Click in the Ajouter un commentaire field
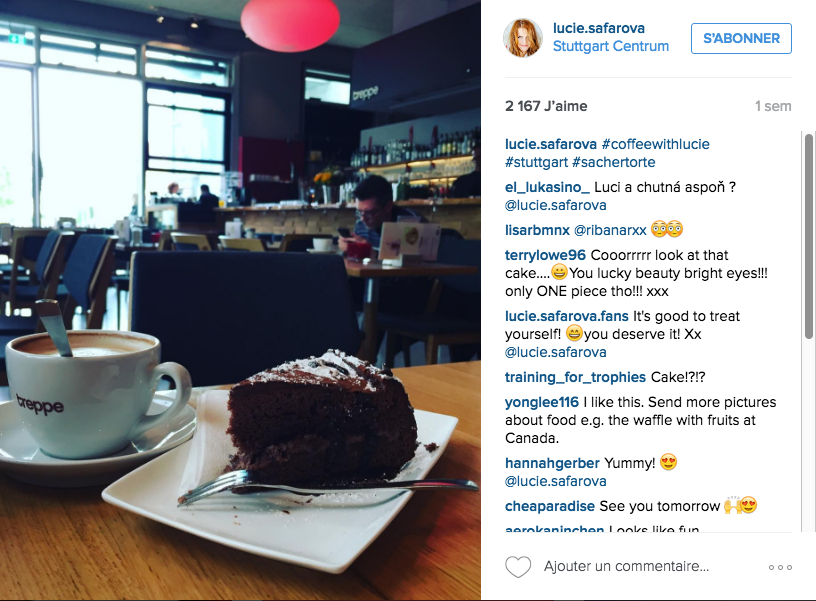 626,566
